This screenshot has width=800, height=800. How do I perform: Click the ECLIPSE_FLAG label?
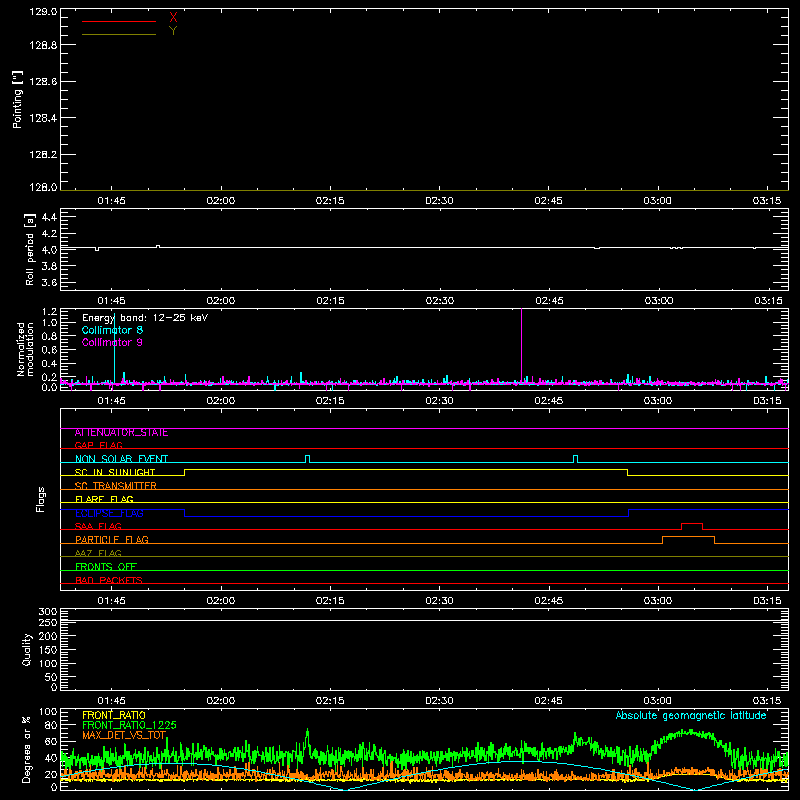[x=109, y=513]
